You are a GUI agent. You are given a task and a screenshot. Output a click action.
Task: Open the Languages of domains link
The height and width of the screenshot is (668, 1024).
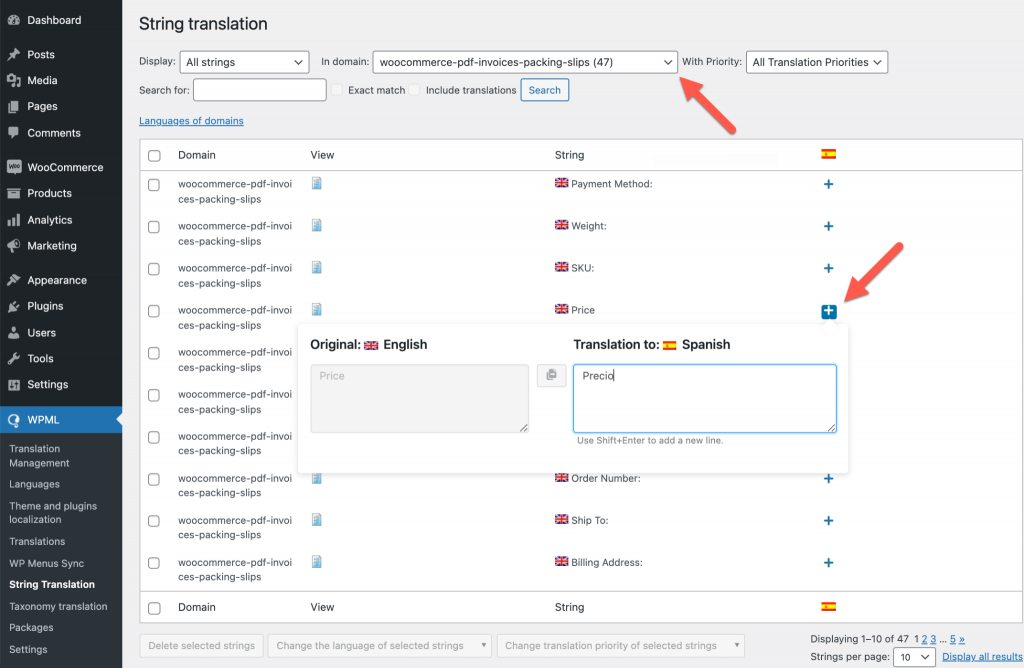point(191,121)
